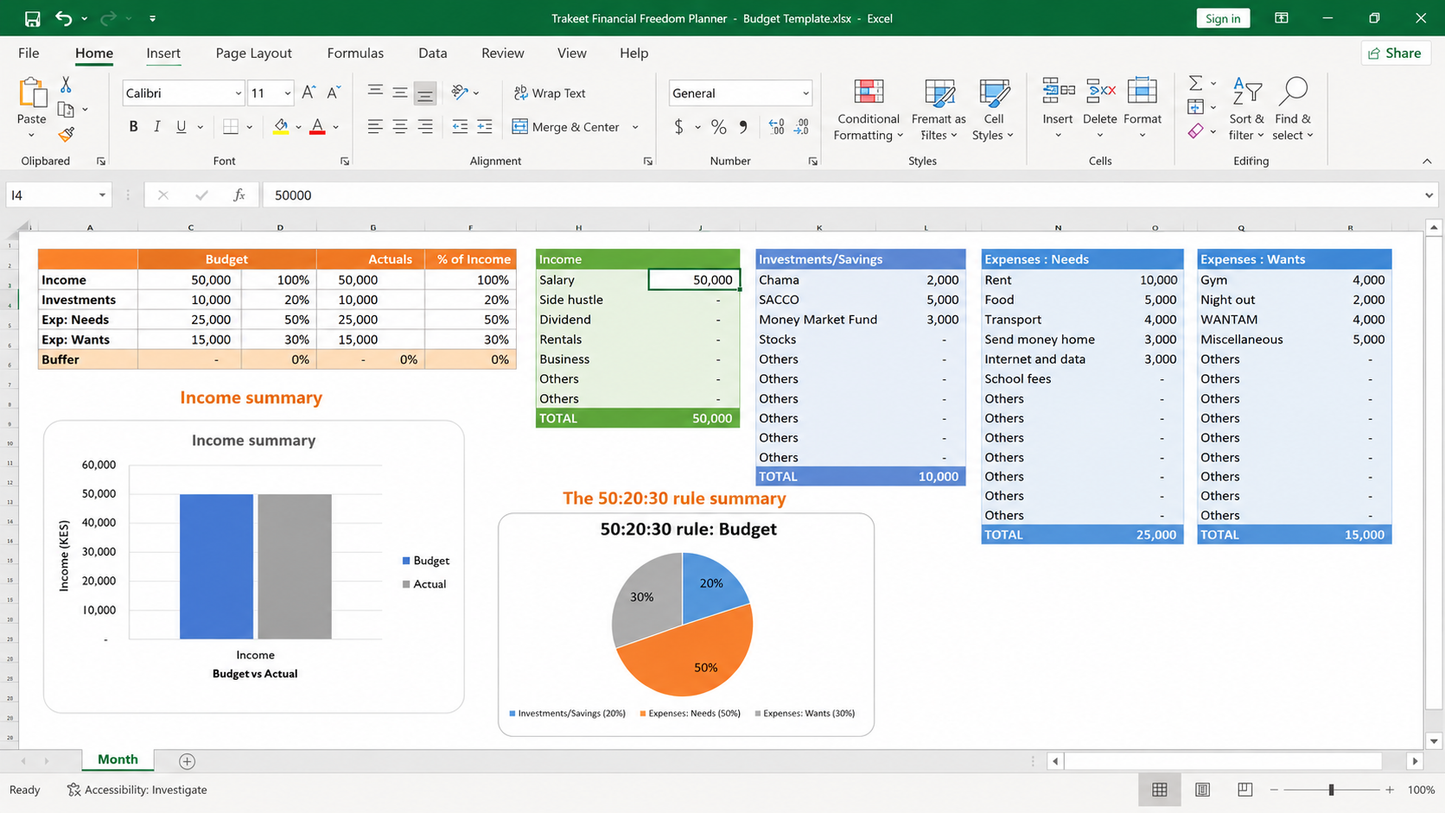Add a new sheet with plus icon

pyautogui.click(x=187, y=762)
